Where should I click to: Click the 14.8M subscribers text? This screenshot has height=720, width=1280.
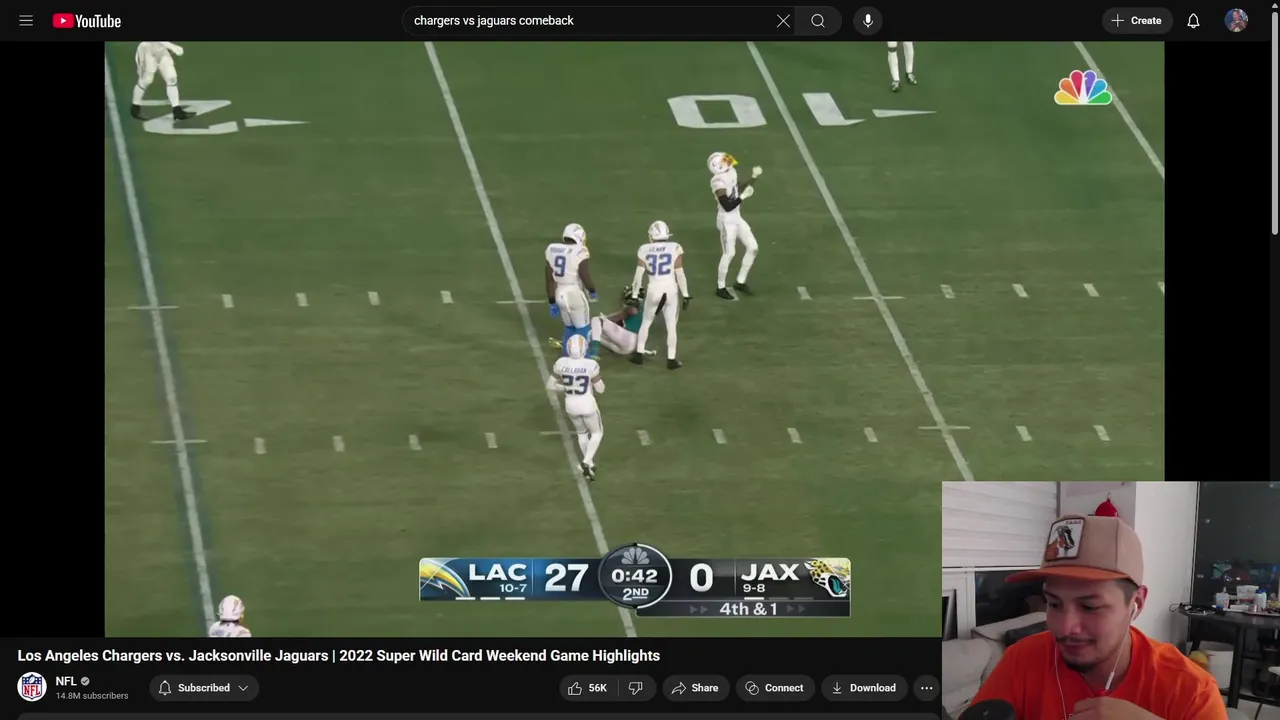[92, 696]
